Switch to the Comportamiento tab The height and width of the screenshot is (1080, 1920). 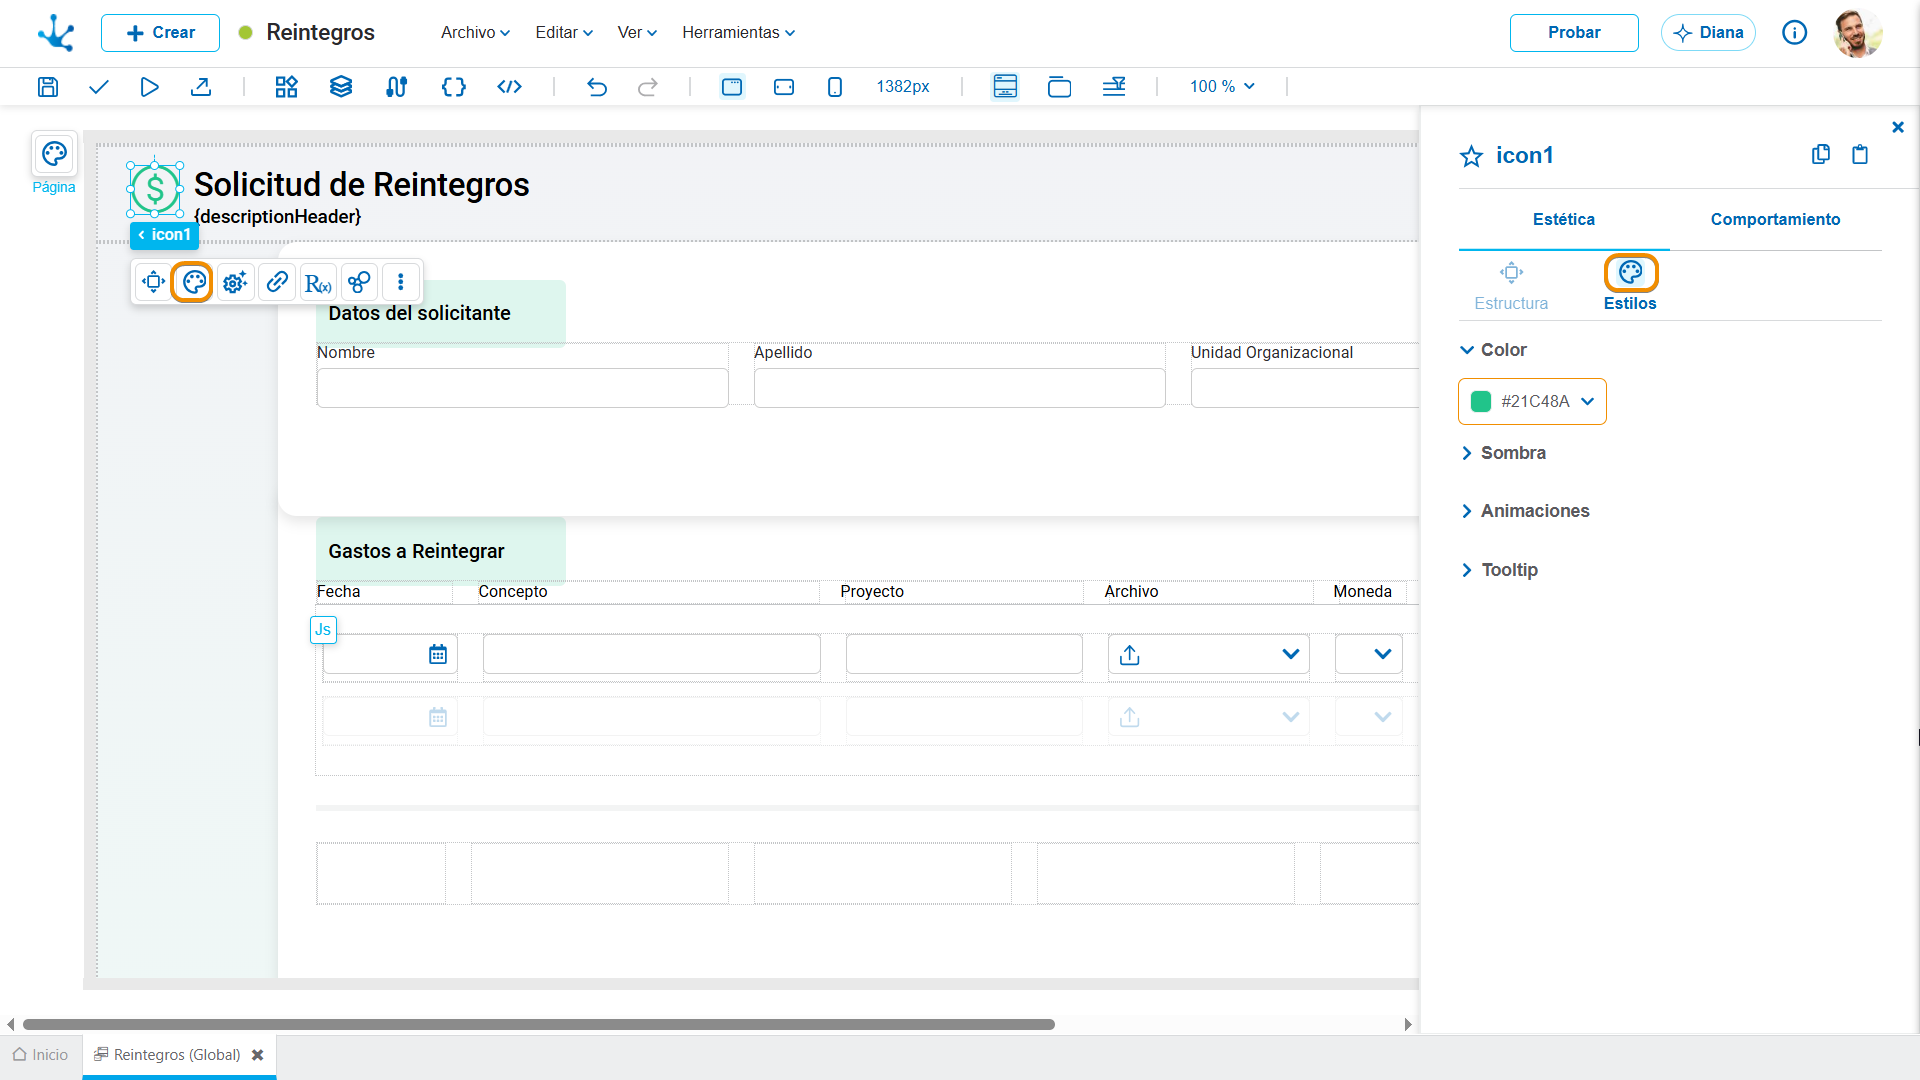point(1775,220)
